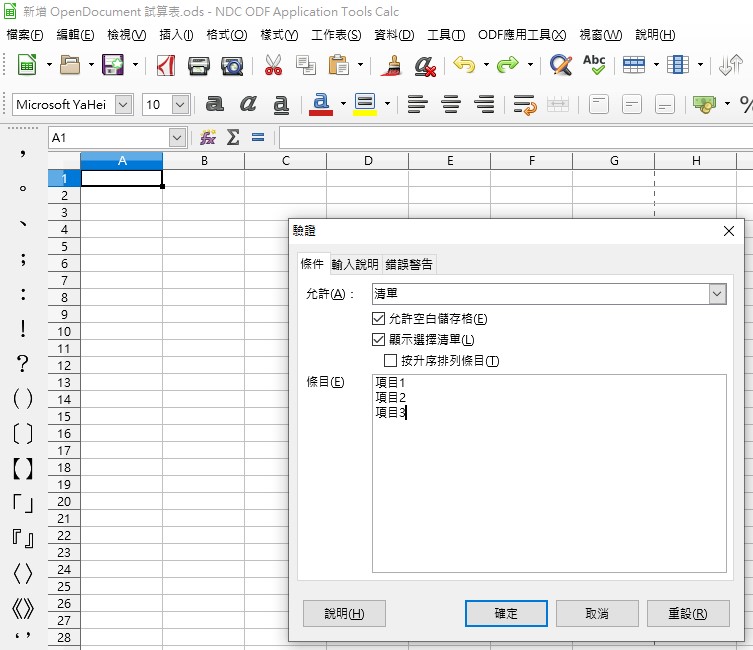Expand the 允許 dropdown showing 清單
753x650 pixels.
click(x=717, y=294)
